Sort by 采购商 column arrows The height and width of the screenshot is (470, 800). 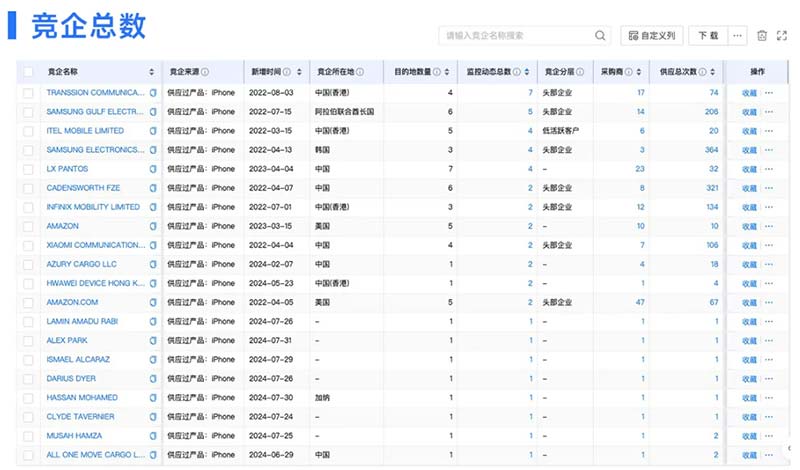pyautogui.click(x=639, y=72)
